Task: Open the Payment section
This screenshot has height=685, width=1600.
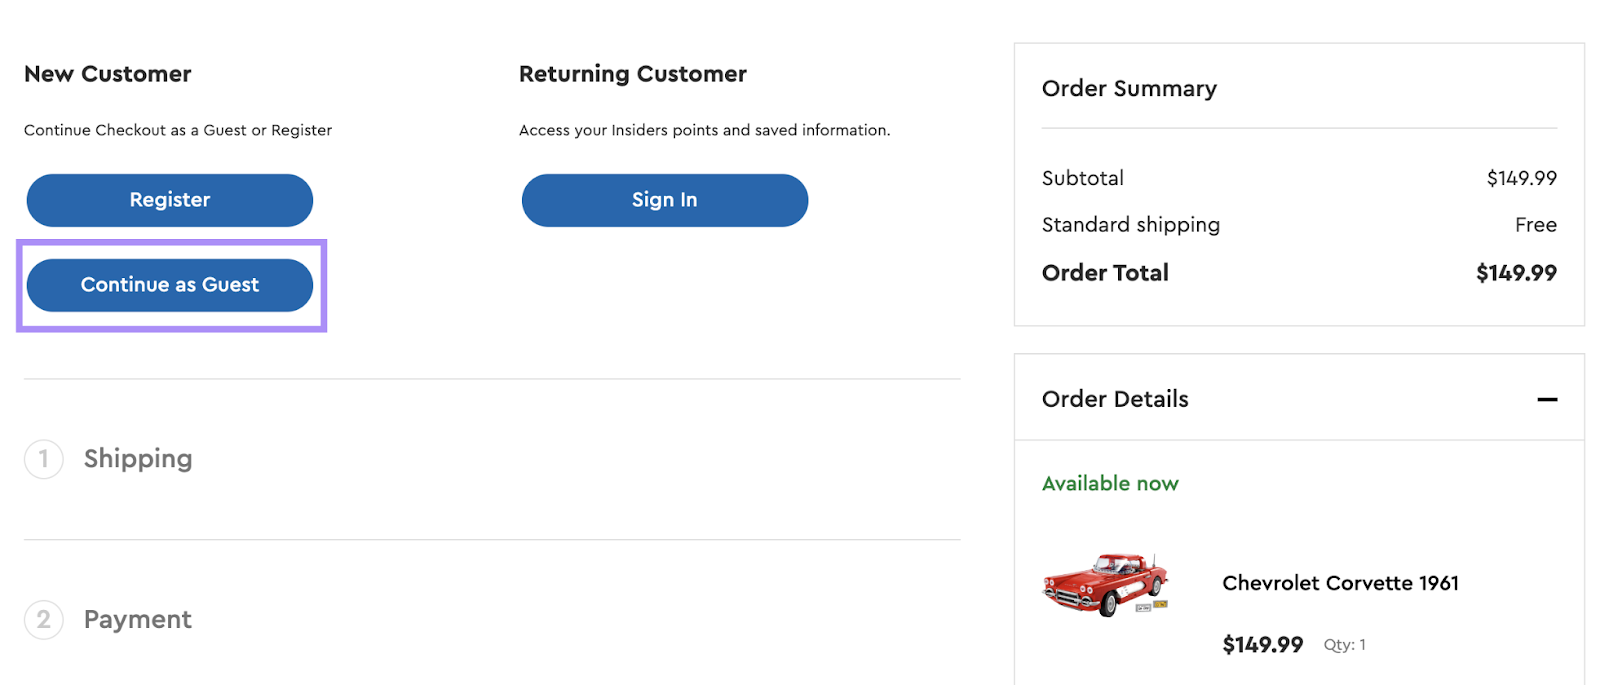Action: pyautogui.click(x=137, y=620)
